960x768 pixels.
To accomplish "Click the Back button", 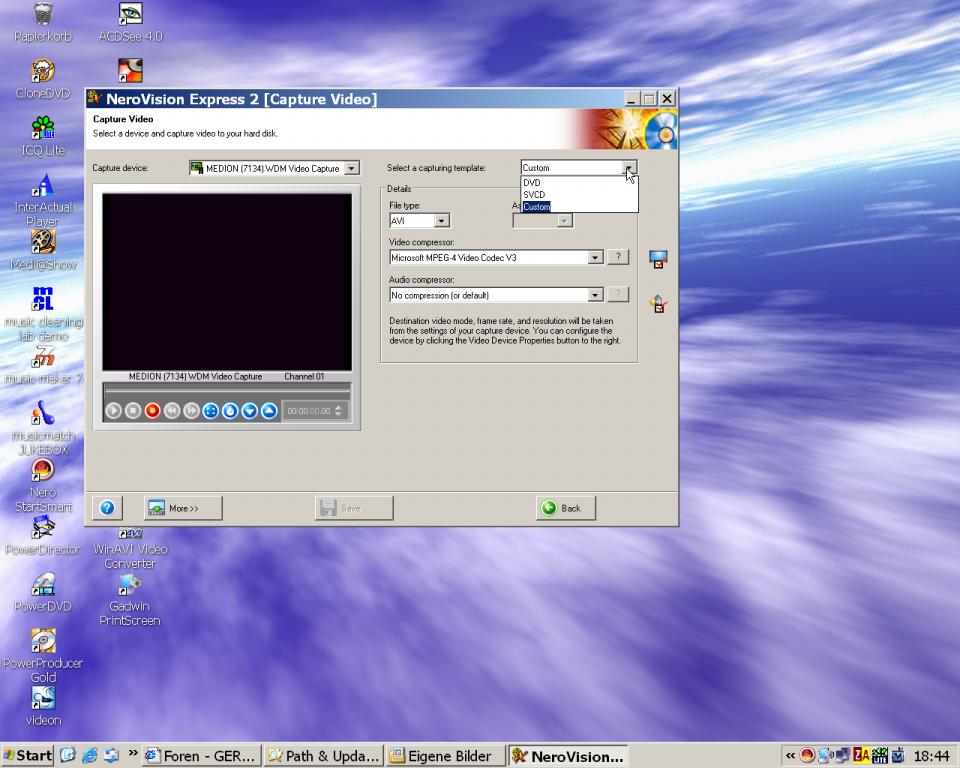I will [x=566, y=508].
